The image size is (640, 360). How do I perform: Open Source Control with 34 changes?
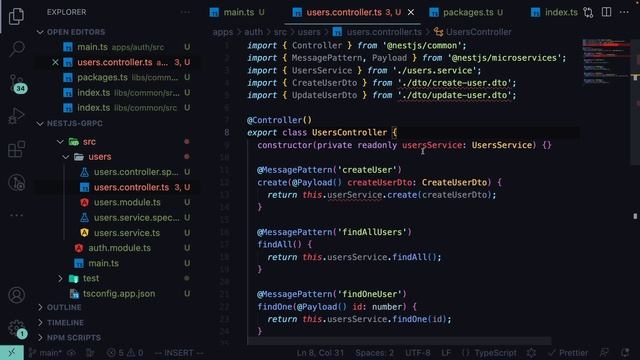(x=17, y=84)
